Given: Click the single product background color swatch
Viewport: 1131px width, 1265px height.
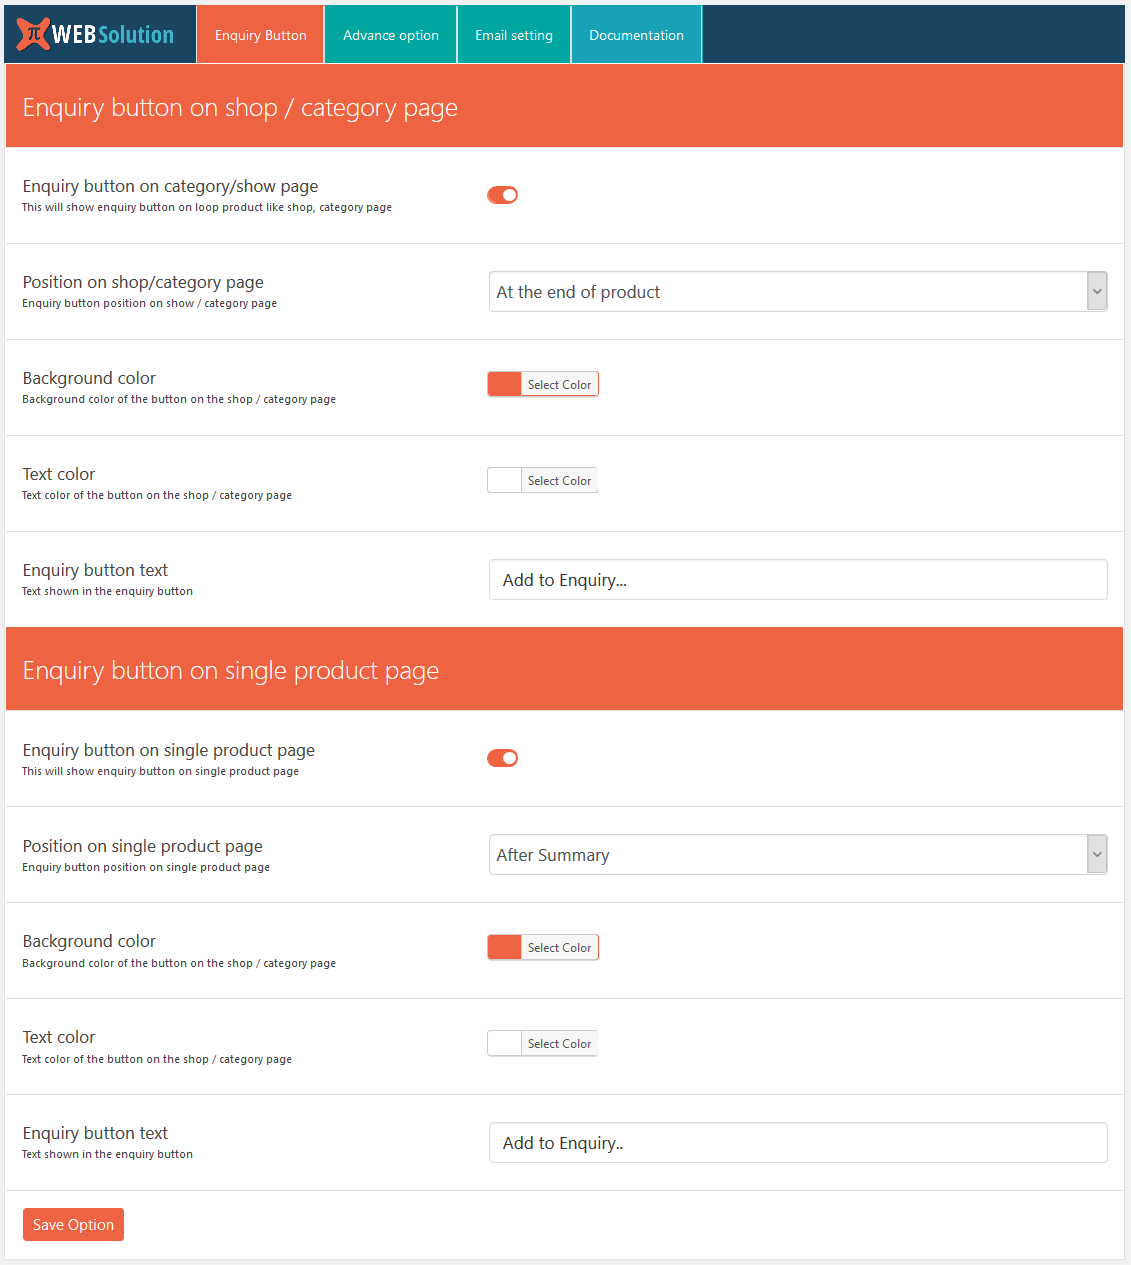Looking at the screenshot, I should [505, 947].
